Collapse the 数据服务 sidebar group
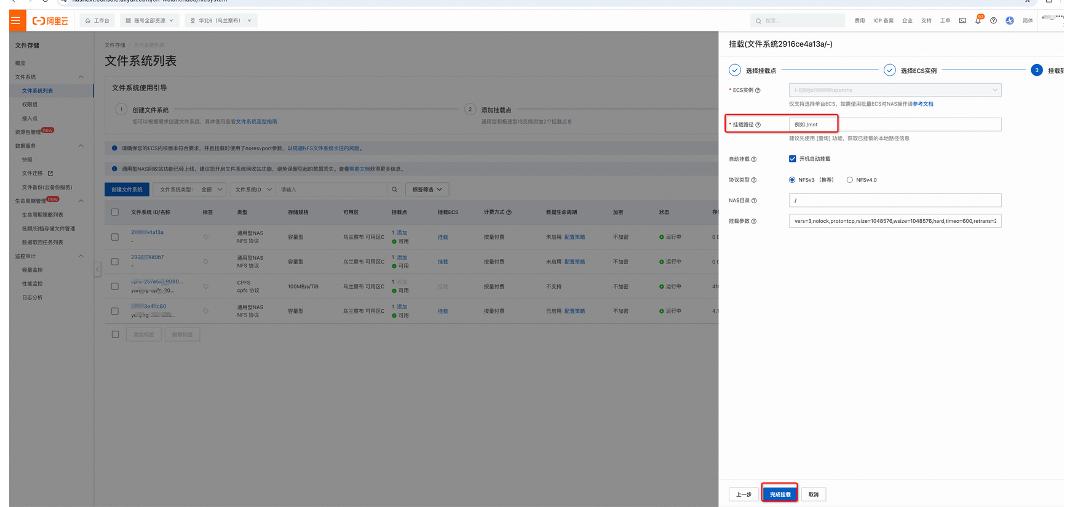 tap(81, 146)
